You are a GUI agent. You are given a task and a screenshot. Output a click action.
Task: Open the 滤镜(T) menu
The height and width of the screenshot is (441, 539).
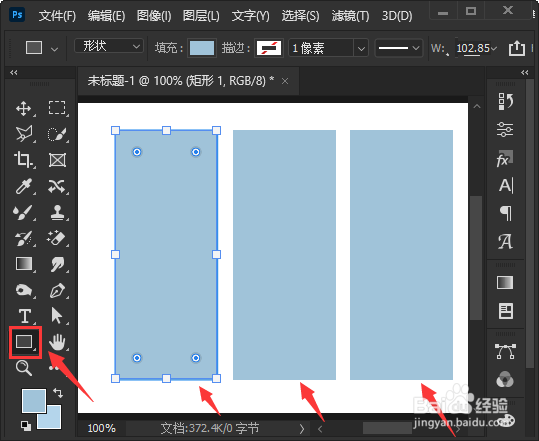[350, 16]
